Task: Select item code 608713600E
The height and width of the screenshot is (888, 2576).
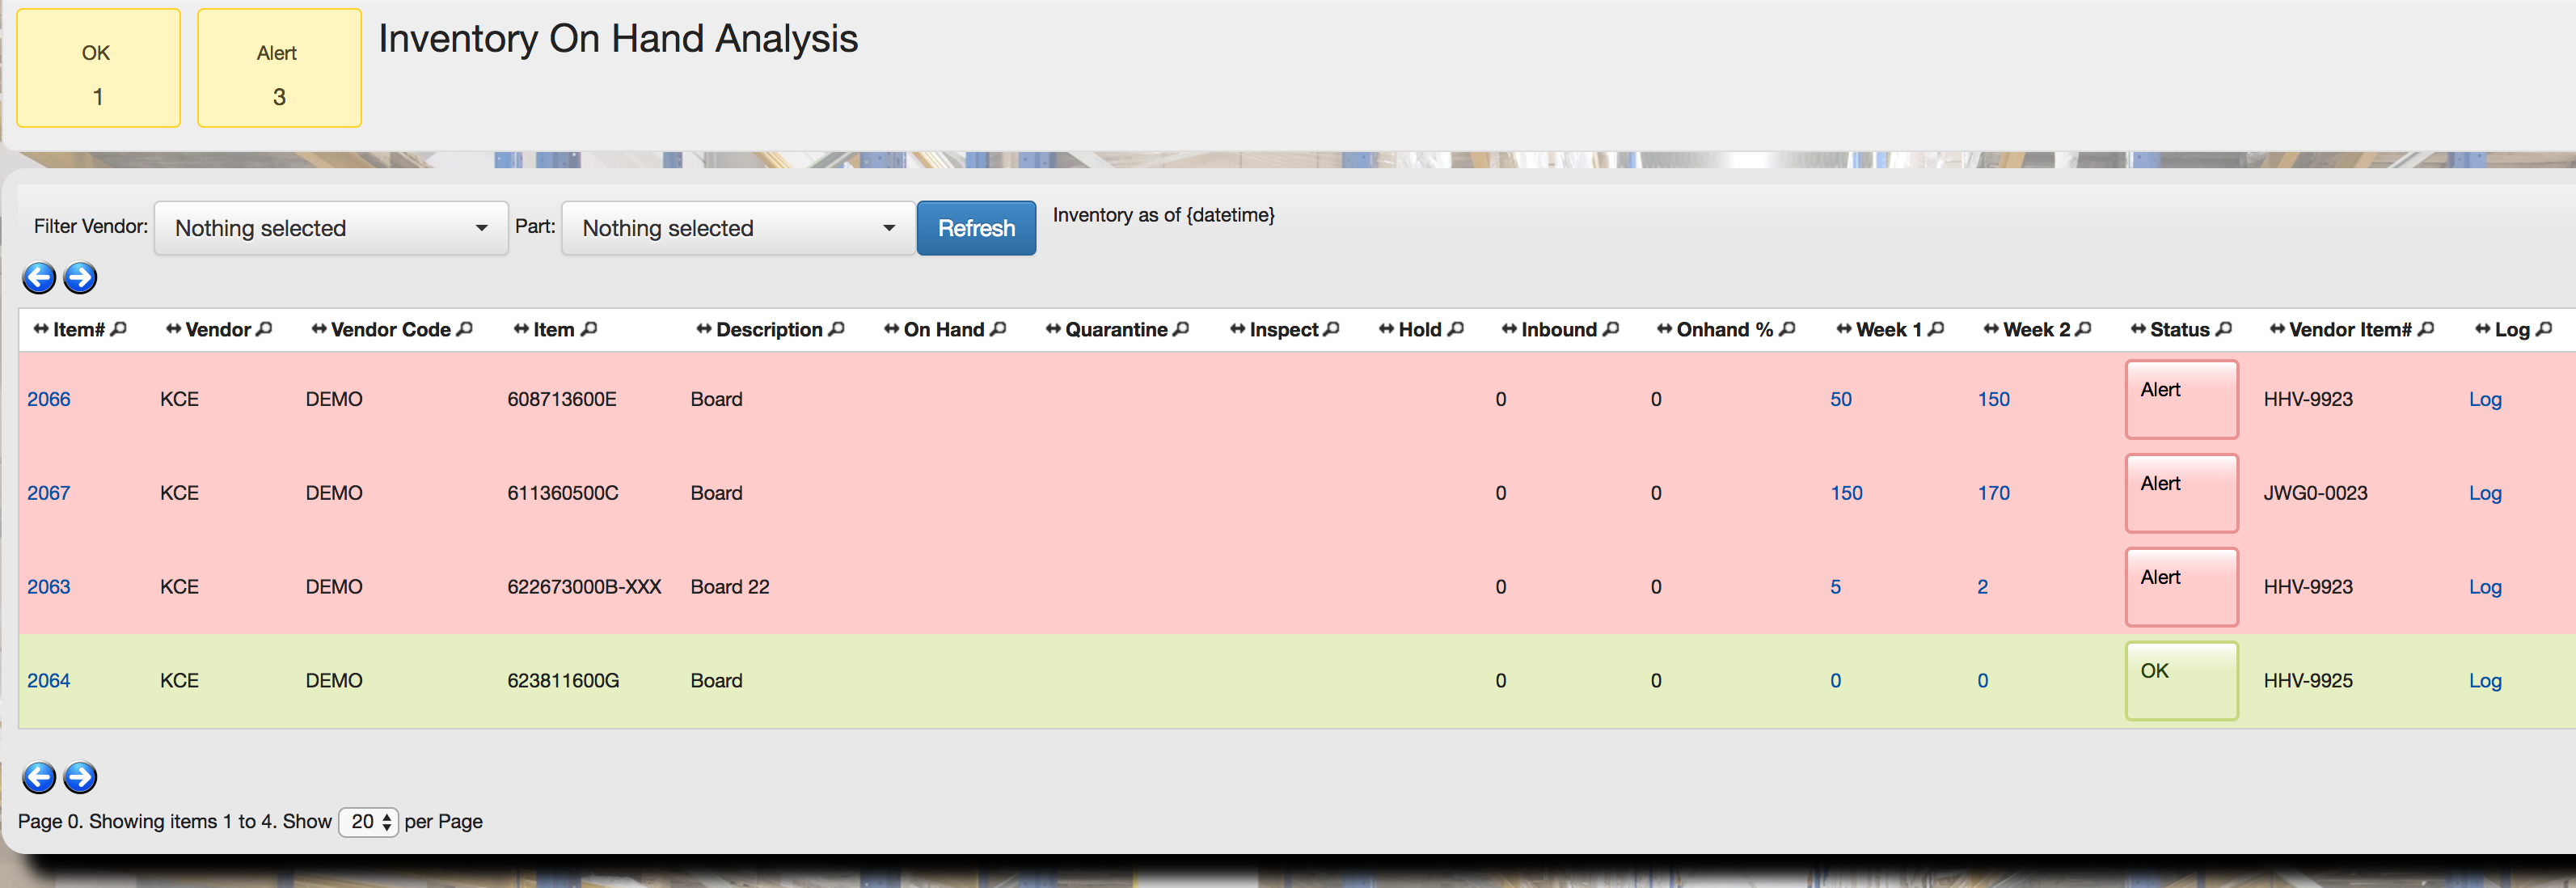Action: 562,399
